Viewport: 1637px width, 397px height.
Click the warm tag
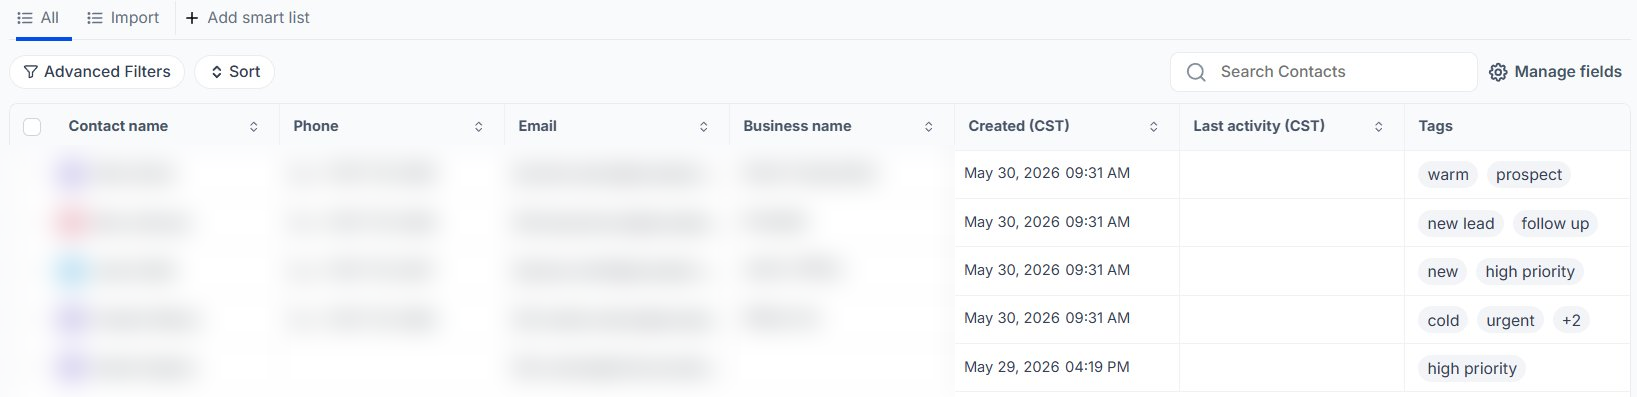pos(1448,175)
